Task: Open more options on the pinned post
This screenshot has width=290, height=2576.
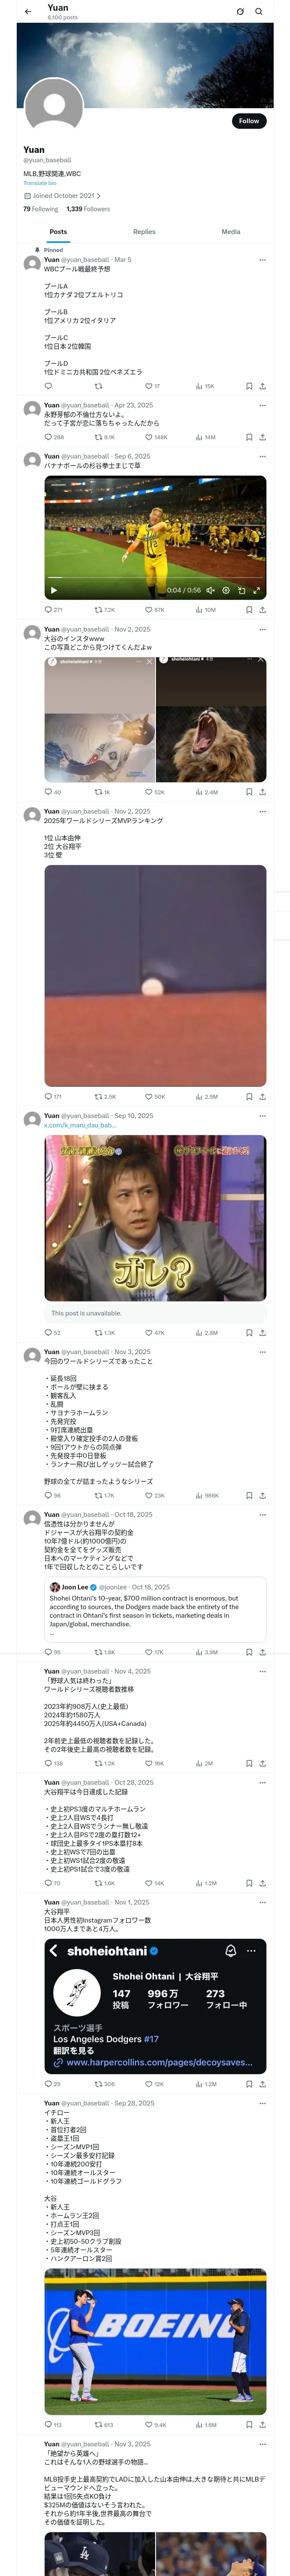Action: 262,260
